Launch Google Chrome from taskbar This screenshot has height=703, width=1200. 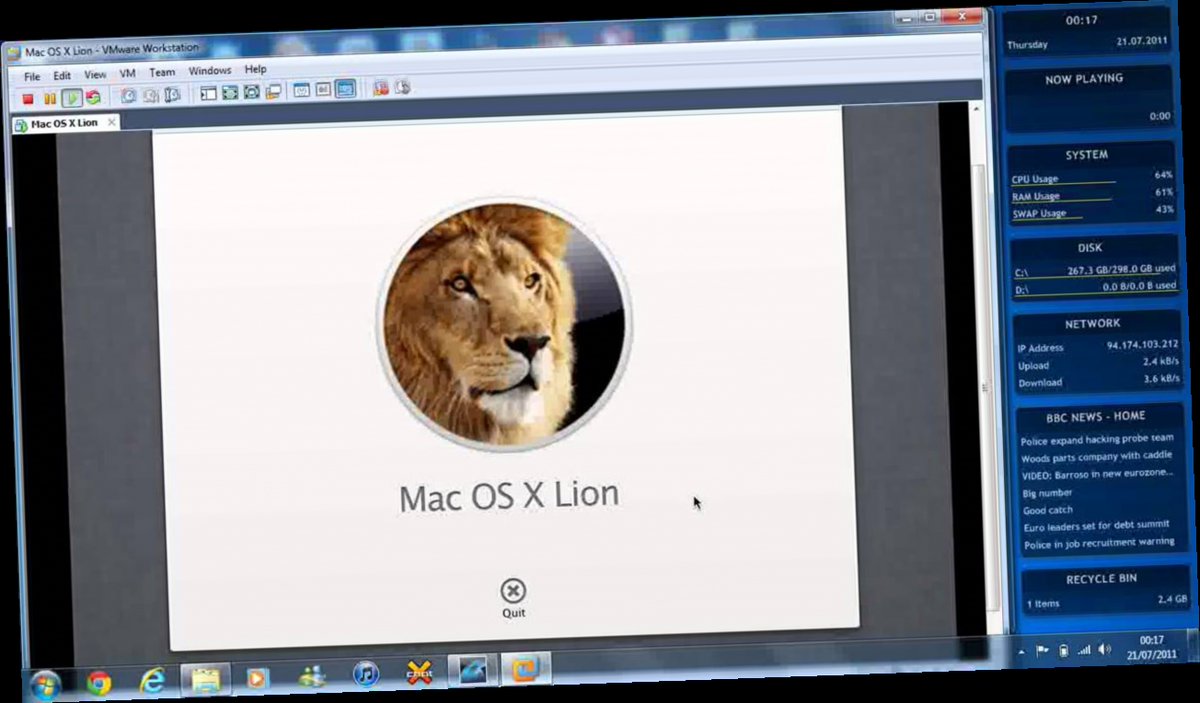click(x=98, y=683)
